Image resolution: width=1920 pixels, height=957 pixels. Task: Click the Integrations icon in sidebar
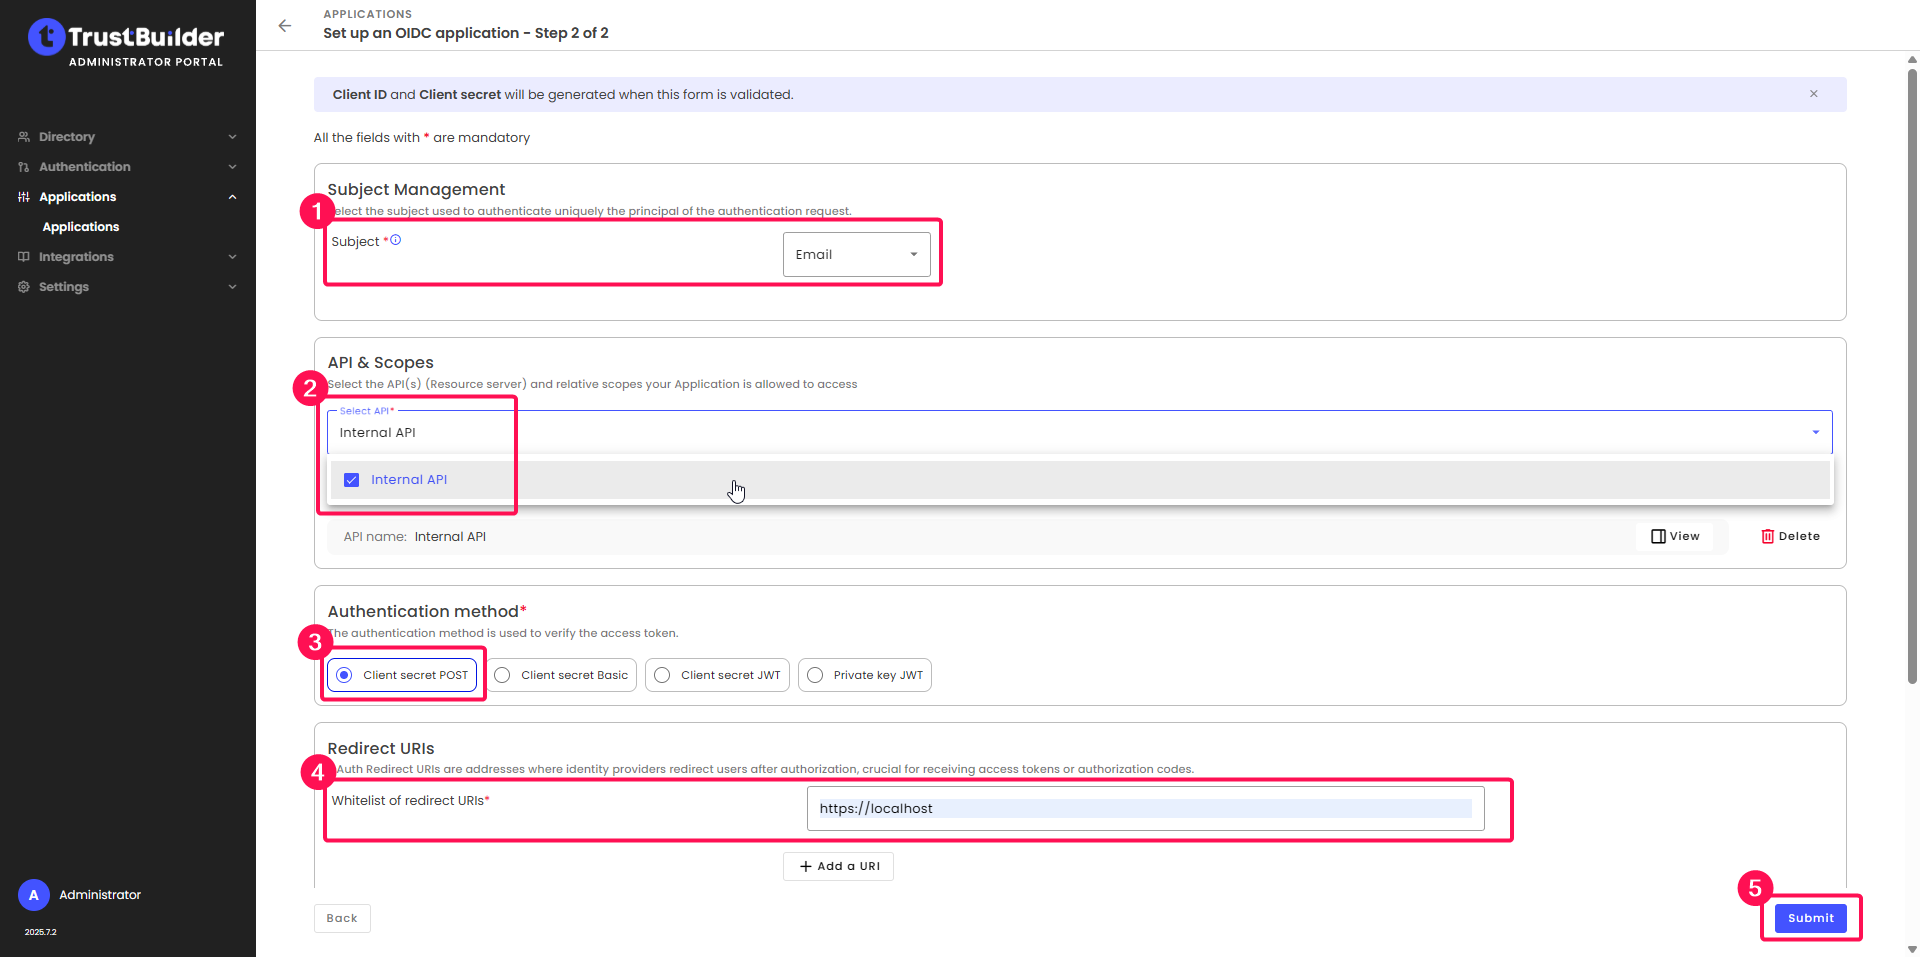click(24, 257)
